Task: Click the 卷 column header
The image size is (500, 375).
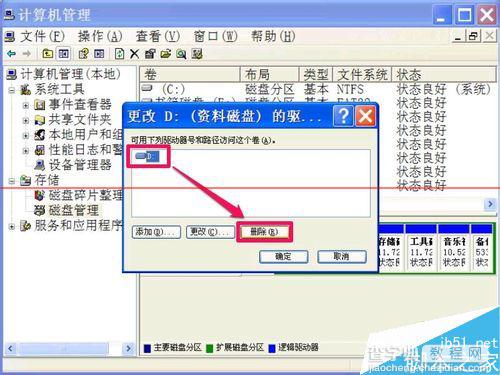Action: coord(190,74)
